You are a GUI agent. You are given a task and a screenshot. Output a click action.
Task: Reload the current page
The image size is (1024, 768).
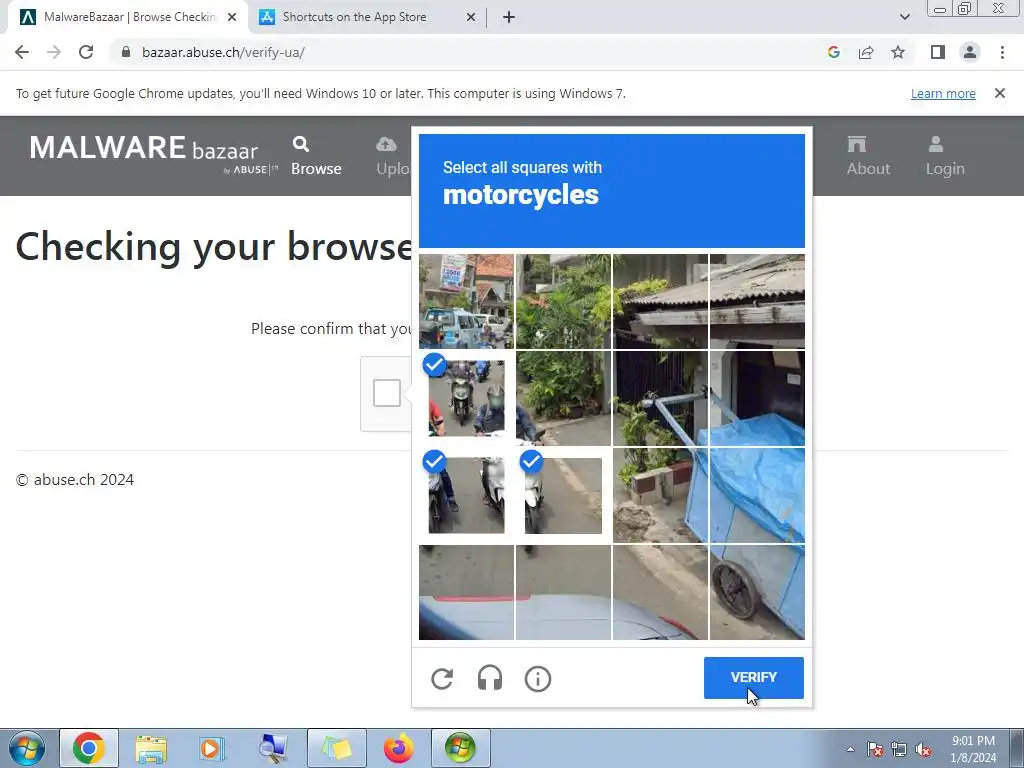pos(86,52)
